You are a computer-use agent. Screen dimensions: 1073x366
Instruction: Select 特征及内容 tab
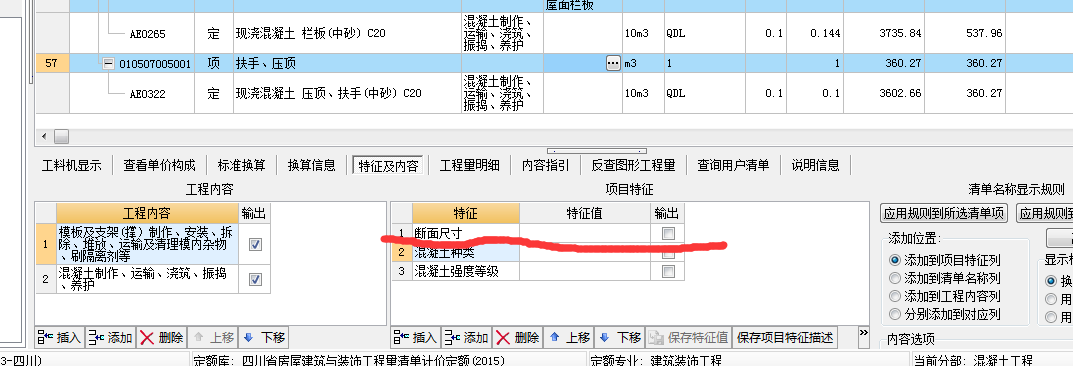388,165
